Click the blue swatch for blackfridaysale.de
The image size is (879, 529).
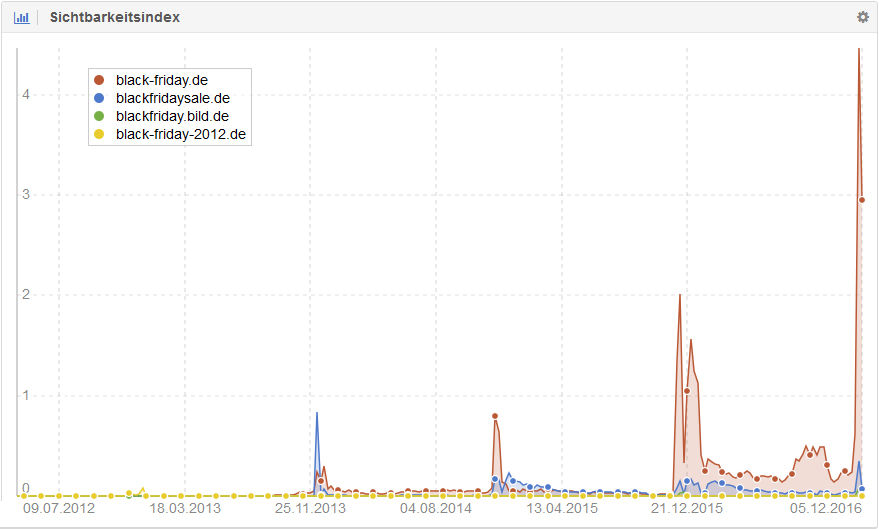[99, 98]
